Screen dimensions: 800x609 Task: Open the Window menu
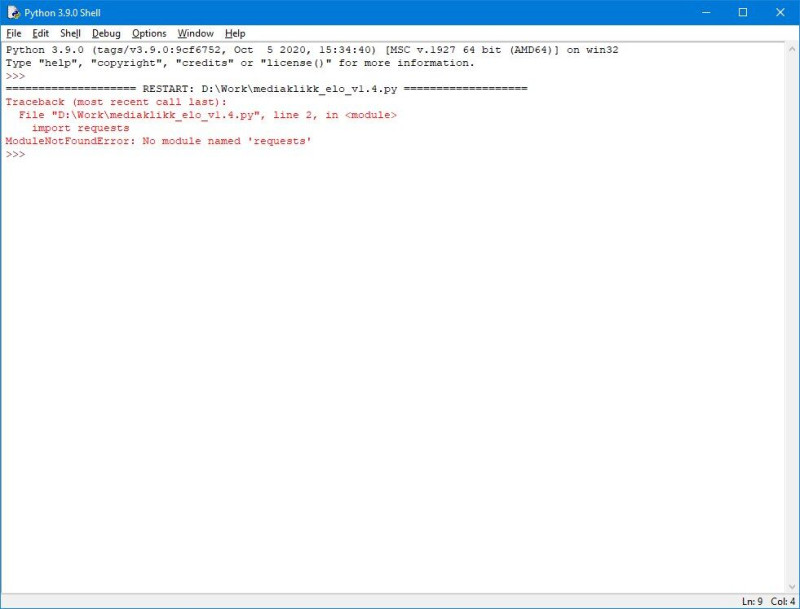(x=195, y=34)
